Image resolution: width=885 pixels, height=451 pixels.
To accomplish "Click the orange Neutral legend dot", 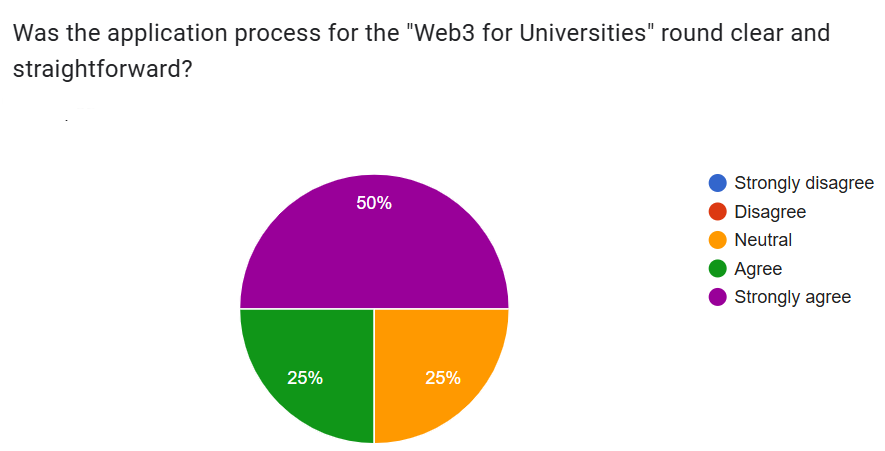I will [x=717, y=240].
